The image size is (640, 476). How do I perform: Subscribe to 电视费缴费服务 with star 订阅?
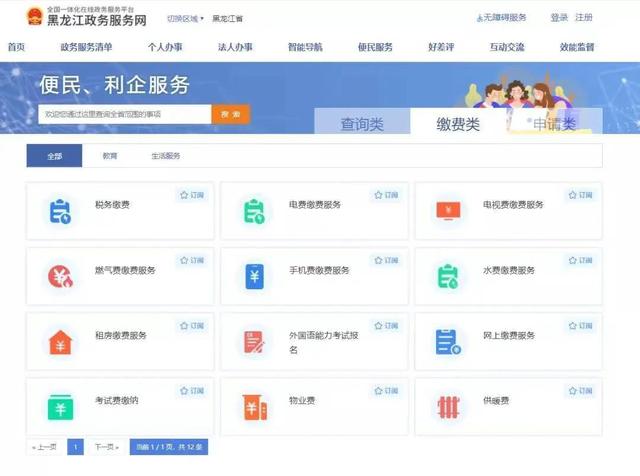pos(580,195)
